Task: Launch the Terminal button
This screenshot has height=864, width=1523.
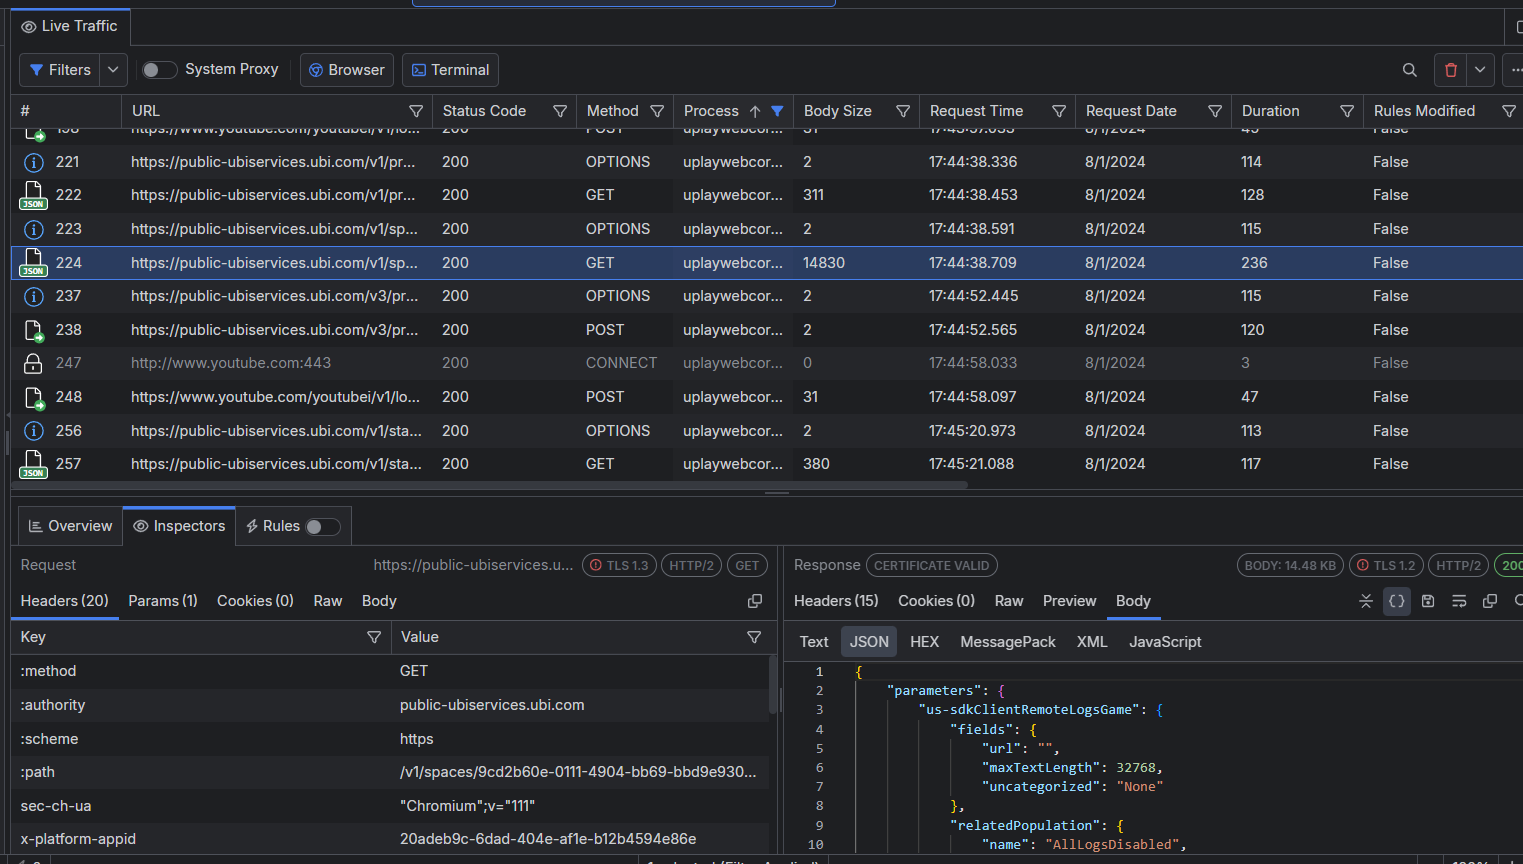Action: (450, 70)
